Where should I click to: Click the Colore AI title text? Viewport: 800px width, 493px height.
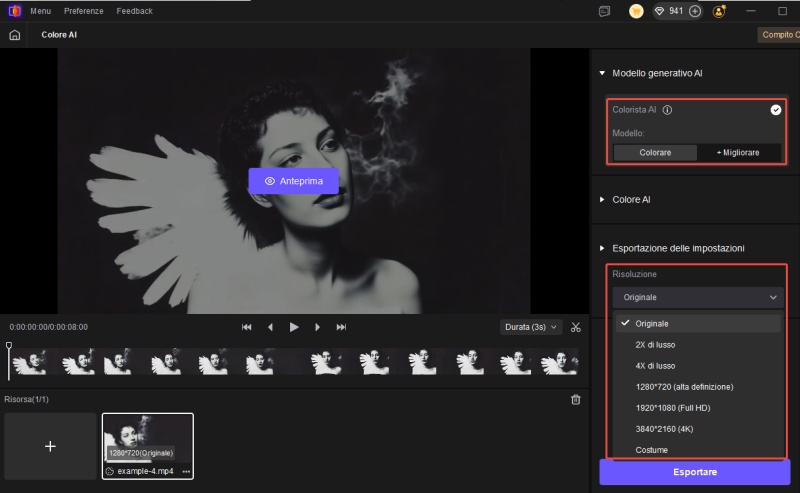(59, 35)
